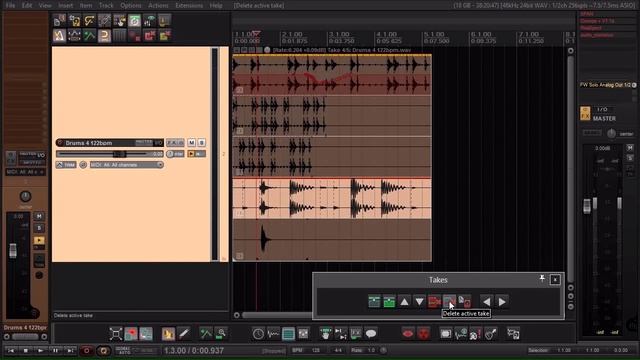Open the Track menu
This screenshot has width=640, height=360.
(106, 5)
